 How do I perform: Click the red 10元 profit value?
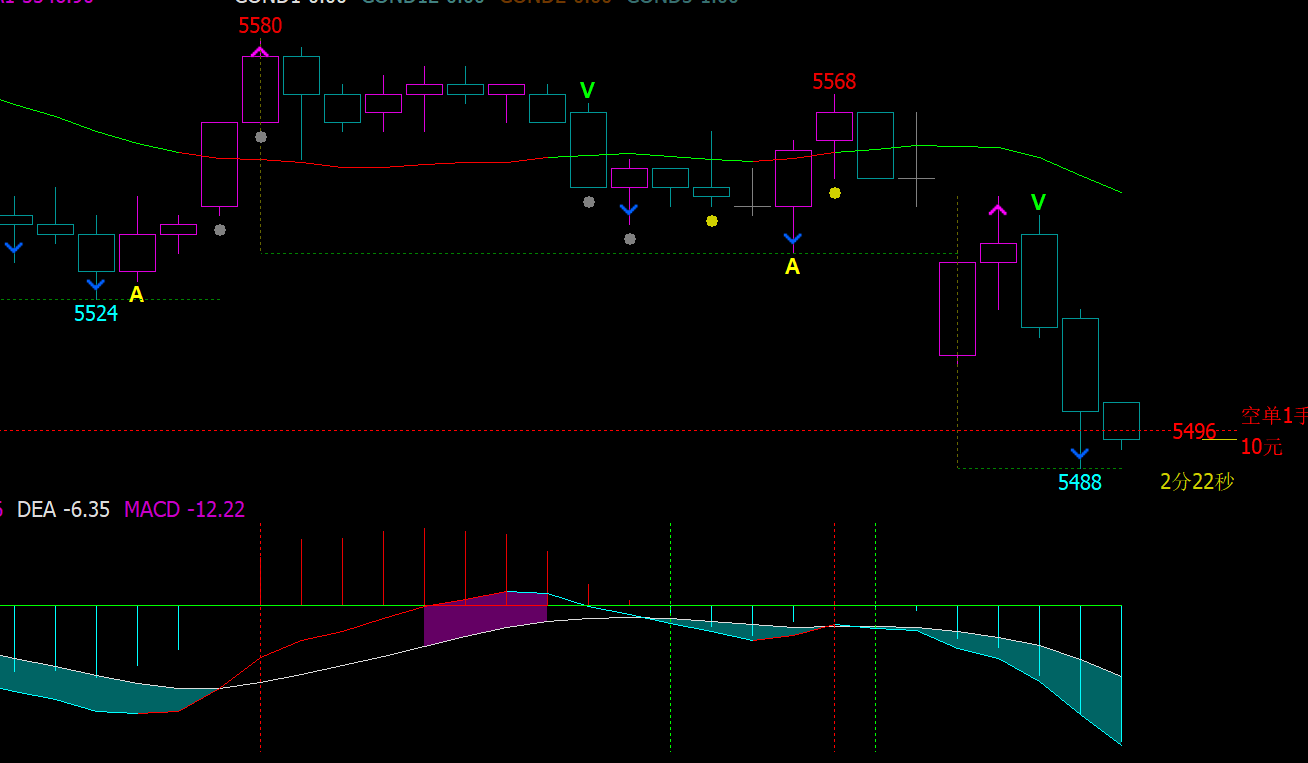[1261, 447]
